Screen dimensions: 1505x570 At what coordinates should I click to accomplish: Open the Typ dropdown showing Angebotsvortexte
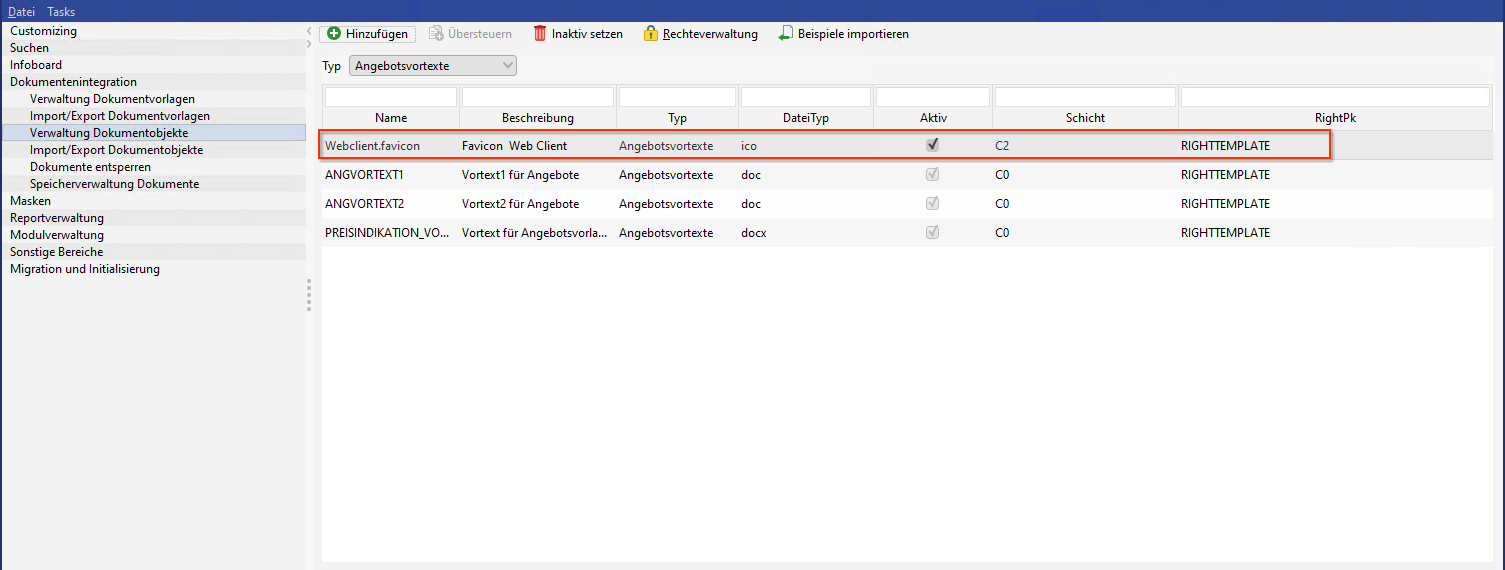(x=432, y=66)
